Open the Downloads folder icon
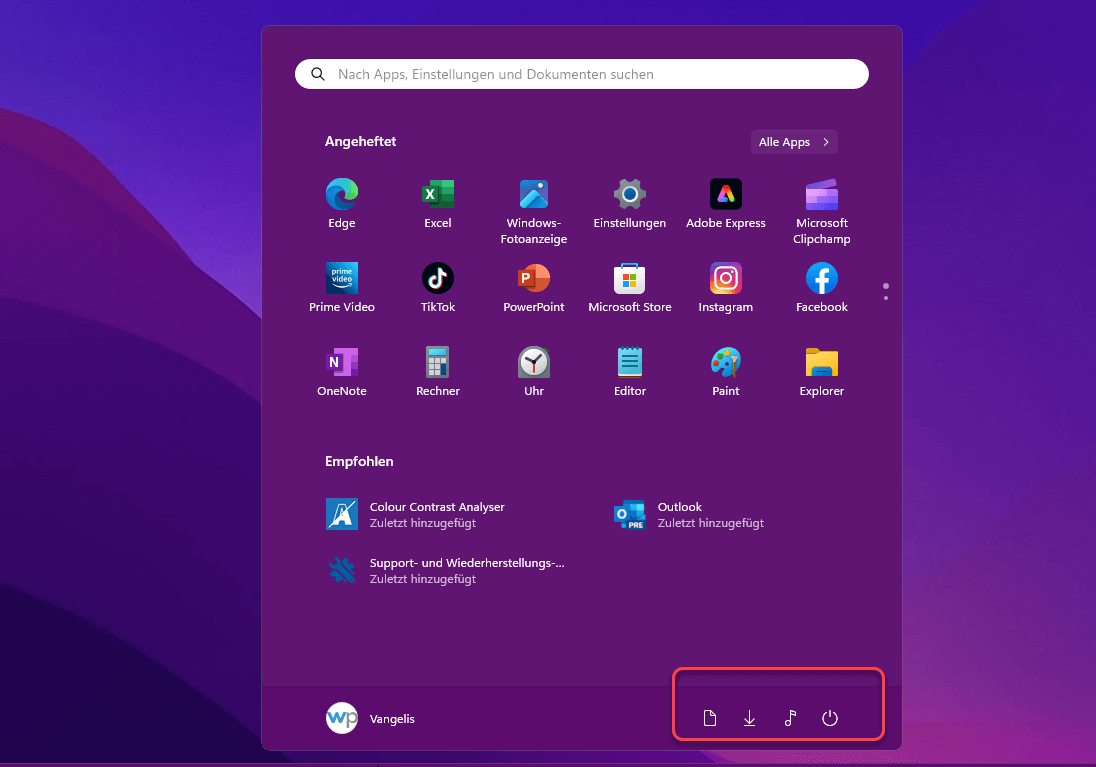This screenshot has width=1096, height=767. tap(749, 718)
